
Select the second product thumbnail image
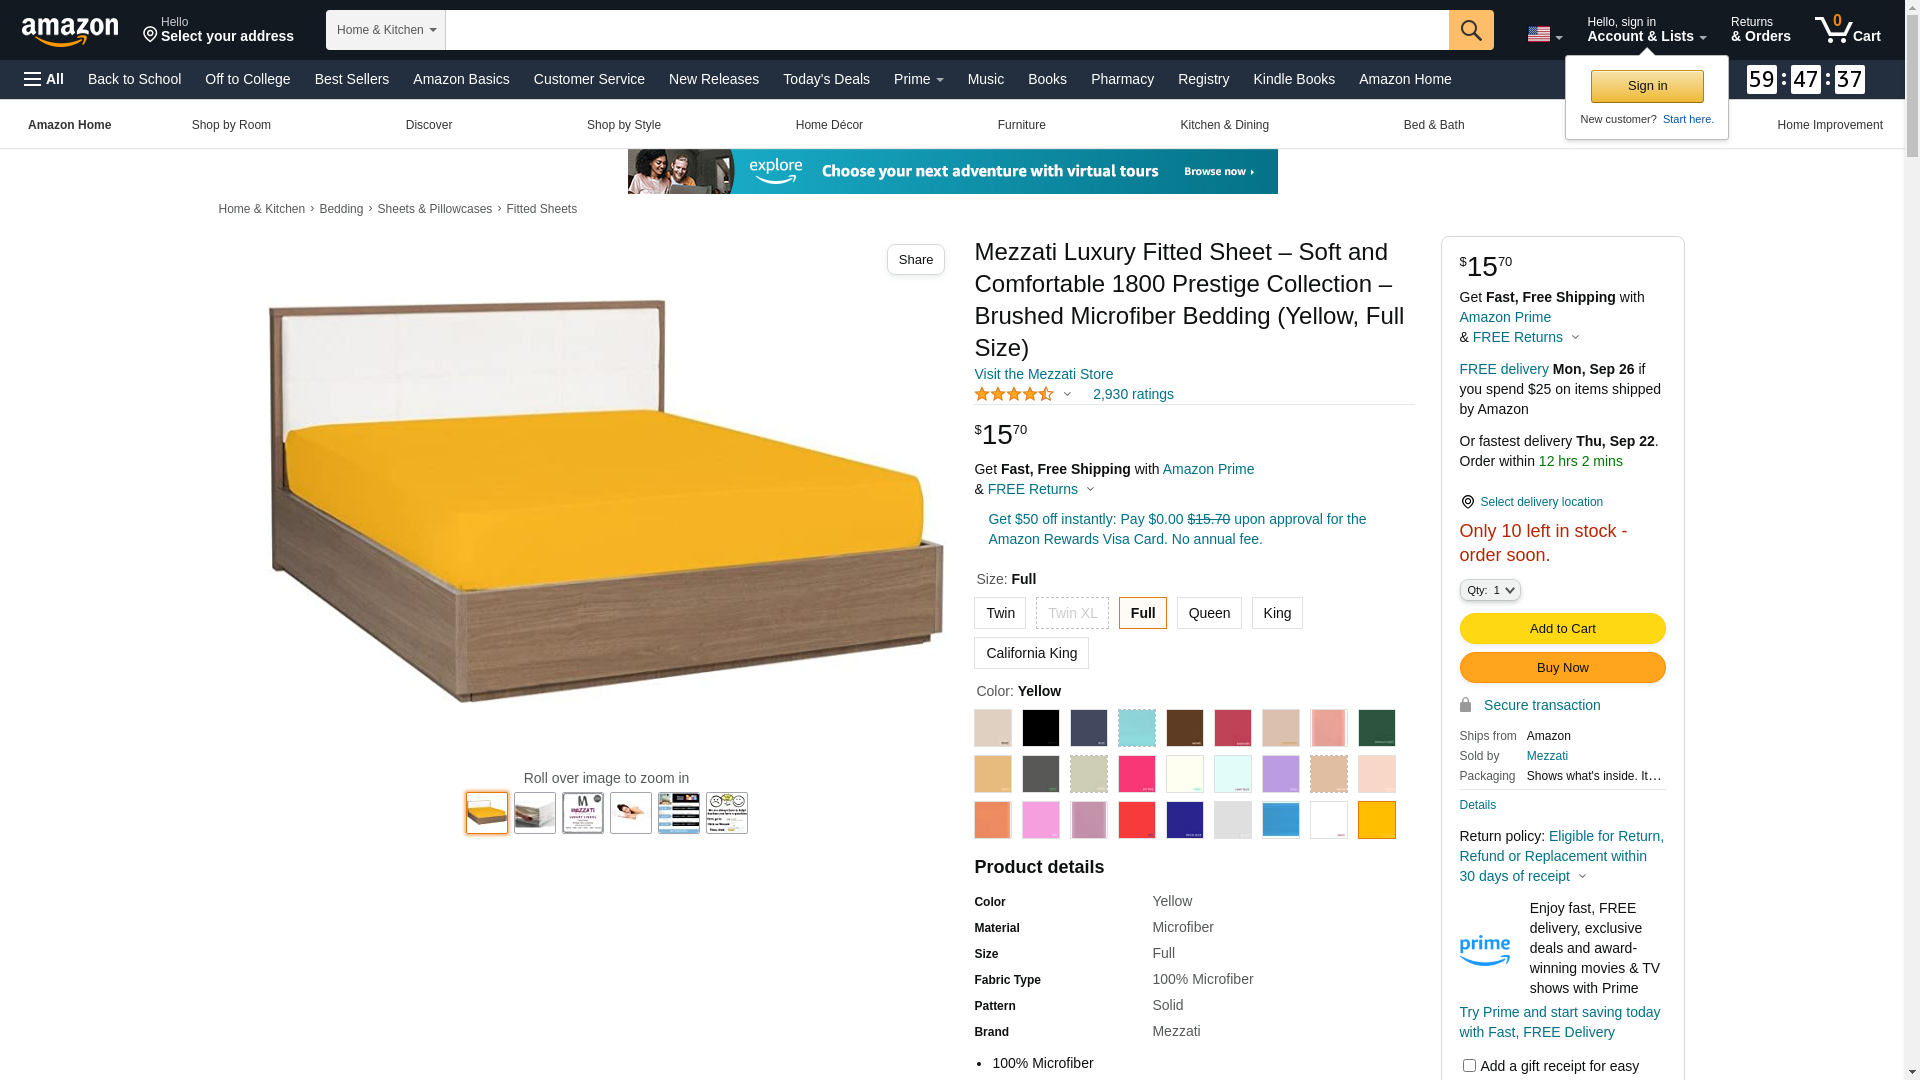tap(535, 813)
